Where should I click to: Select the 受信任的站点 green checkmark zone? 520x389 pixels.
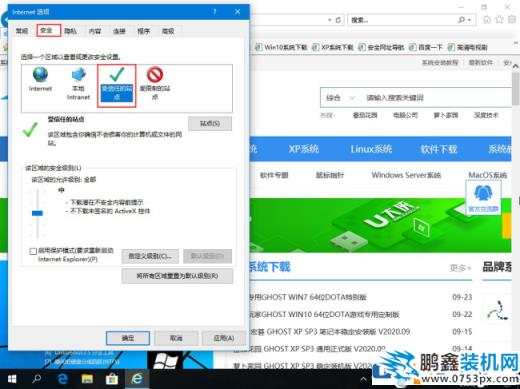117,85
